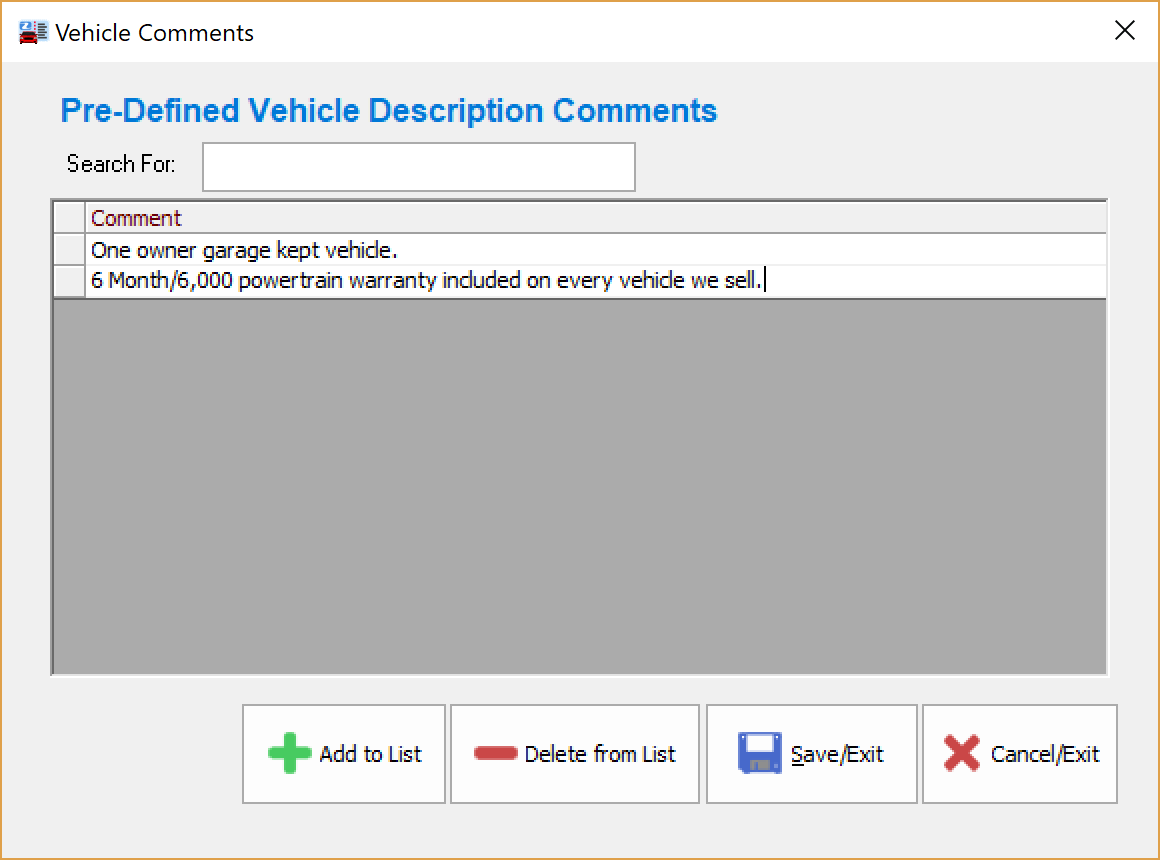Click the green plus icon on Add to List
This screenshot has width=1160, height=860.
click(289, 753)
